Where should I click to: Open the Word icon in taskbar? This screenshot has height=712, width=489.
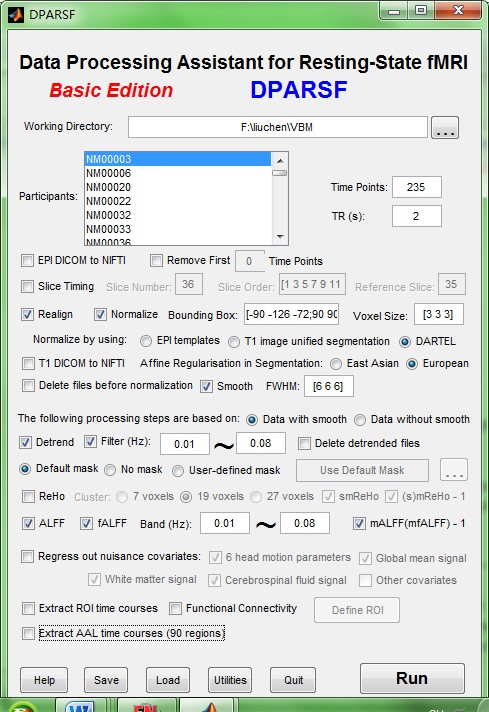tap(80, 706)
